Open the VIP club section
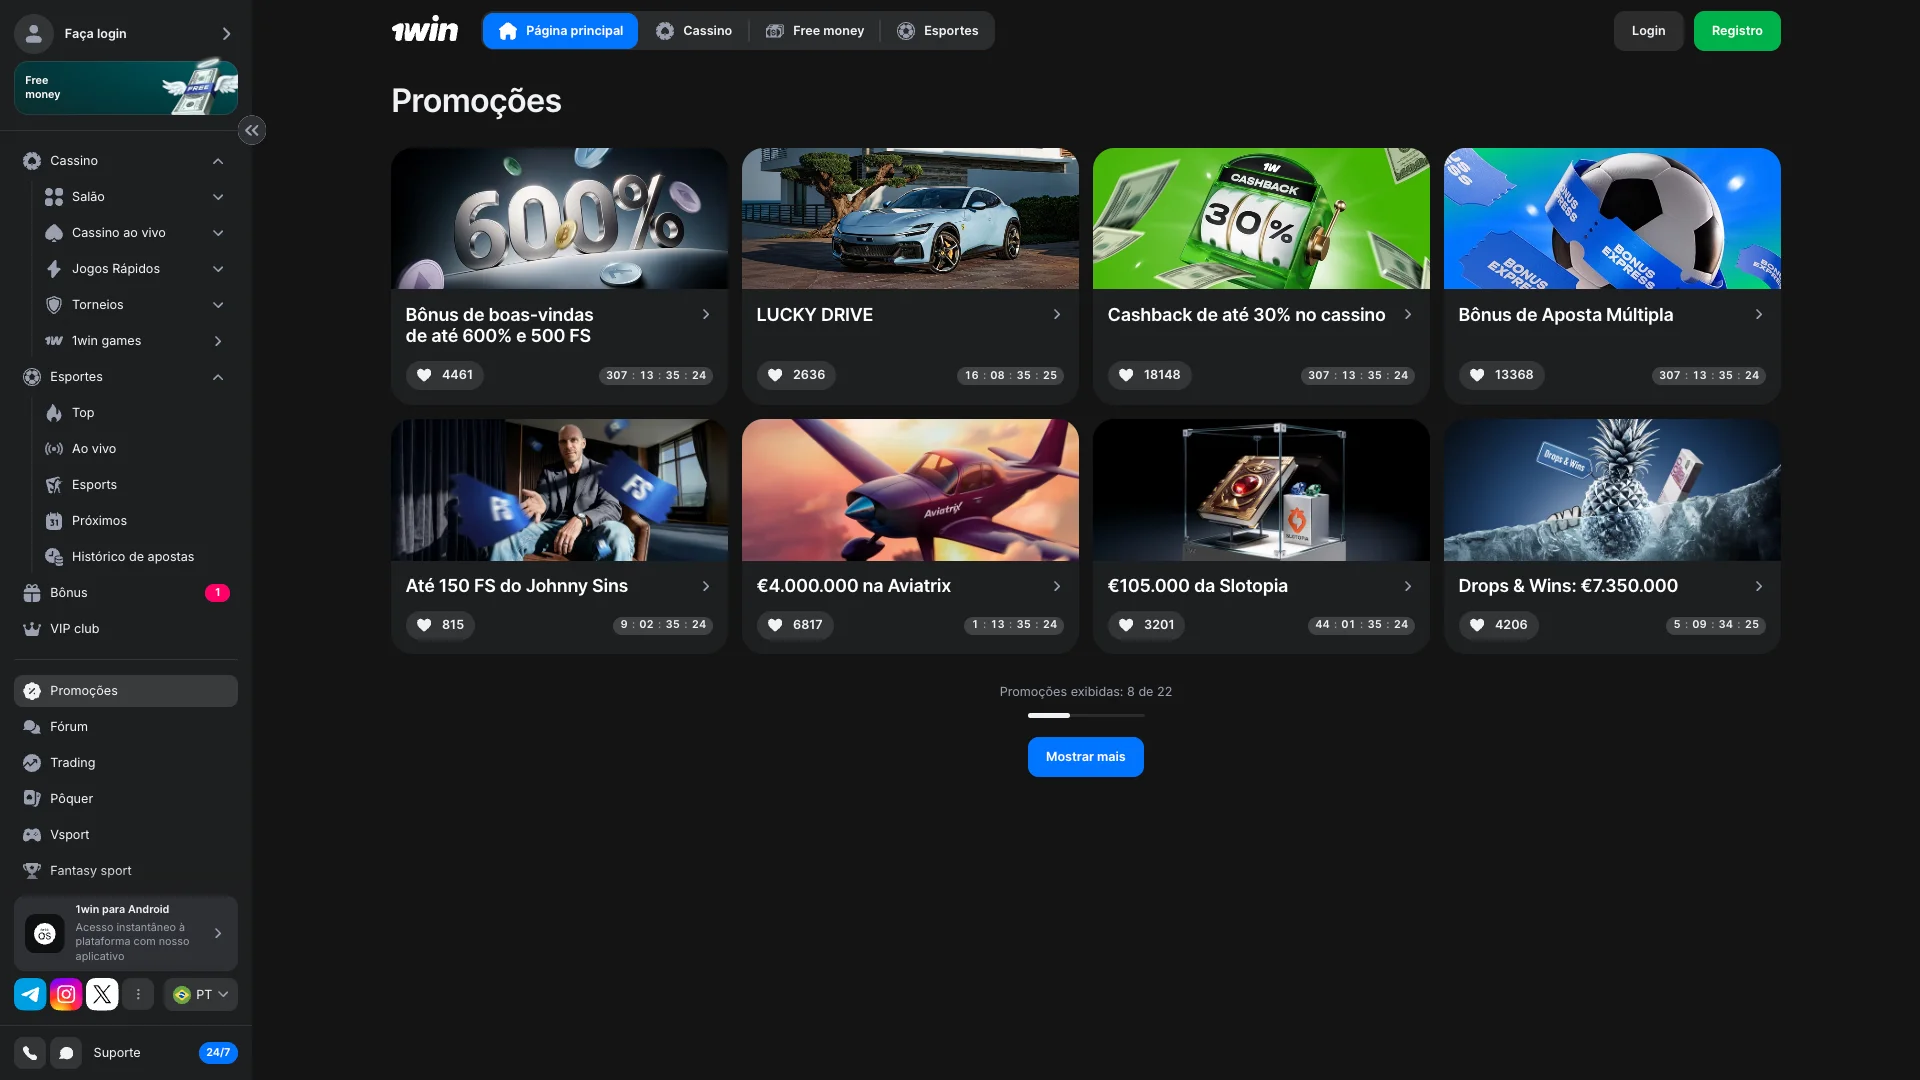 [74, 629]
